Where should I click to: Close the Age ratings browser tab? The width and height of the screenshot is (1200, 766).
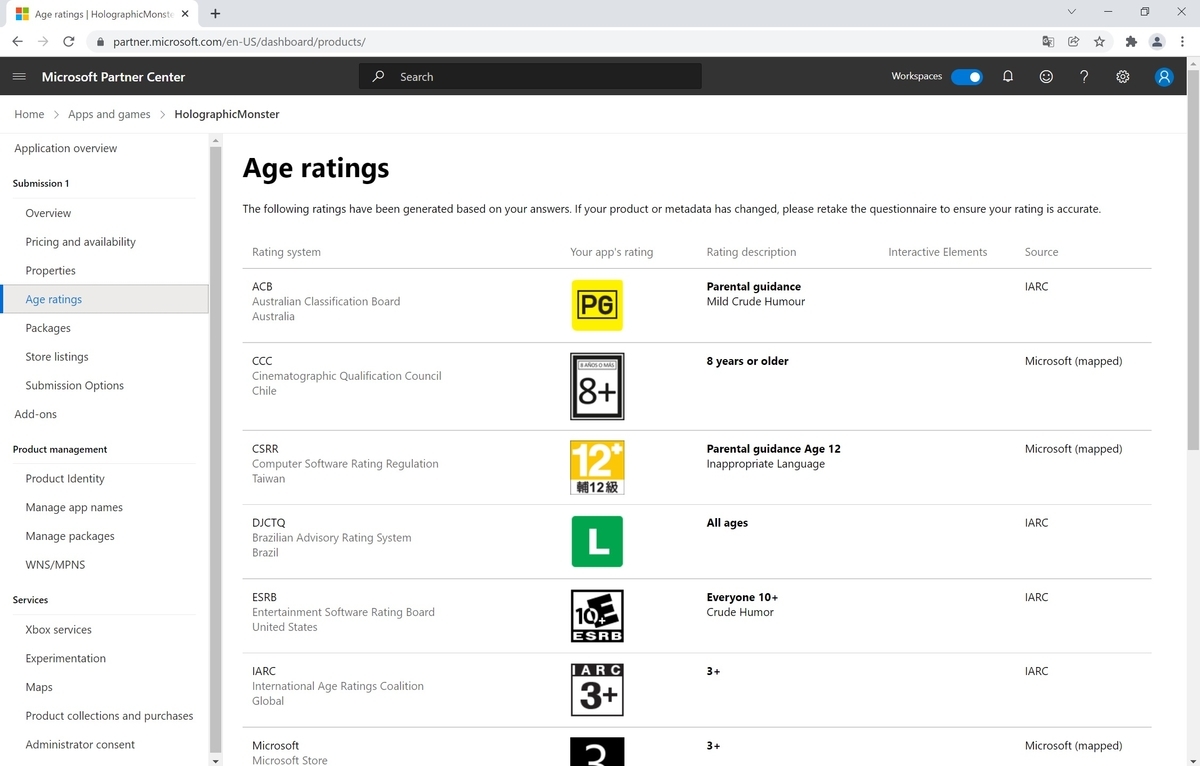pos(186,14)
